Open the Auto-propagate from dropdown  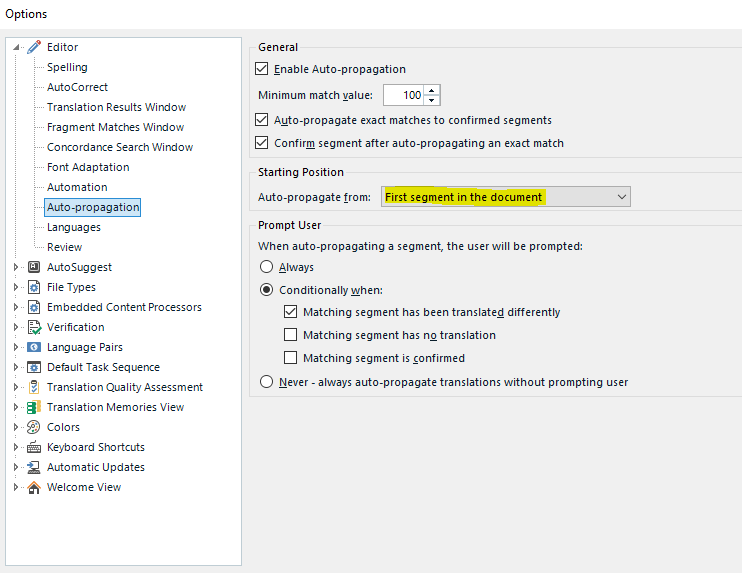(621, 197)
